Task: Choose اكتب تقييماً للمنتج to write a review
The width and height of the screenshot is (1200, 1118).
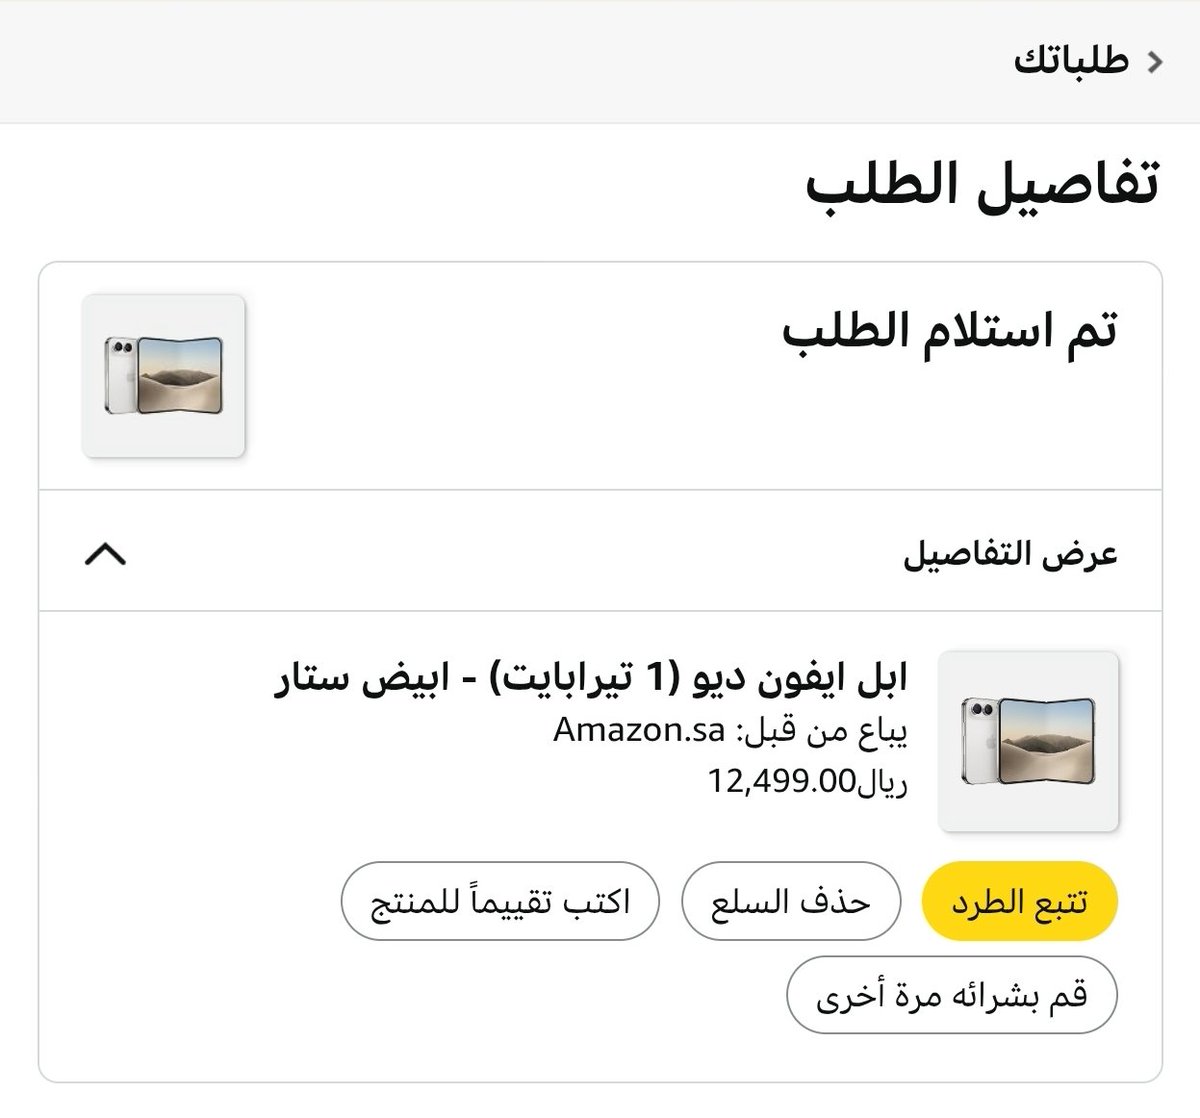Action: point(501,901)
